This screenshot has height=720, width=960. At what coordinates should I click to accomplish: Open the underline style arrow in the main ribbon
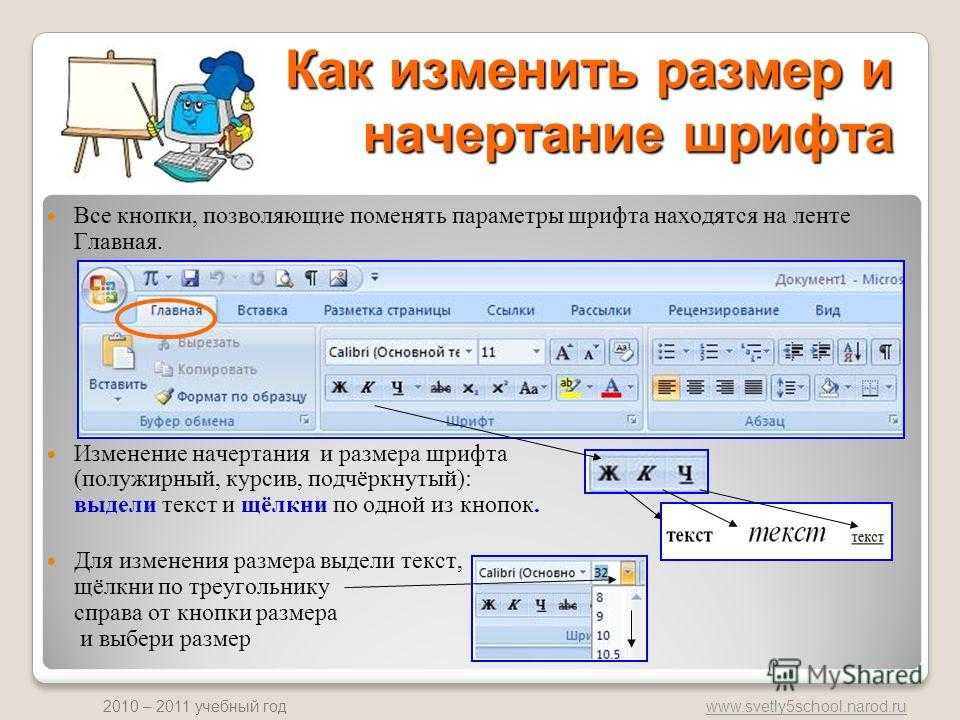[418, 388]
